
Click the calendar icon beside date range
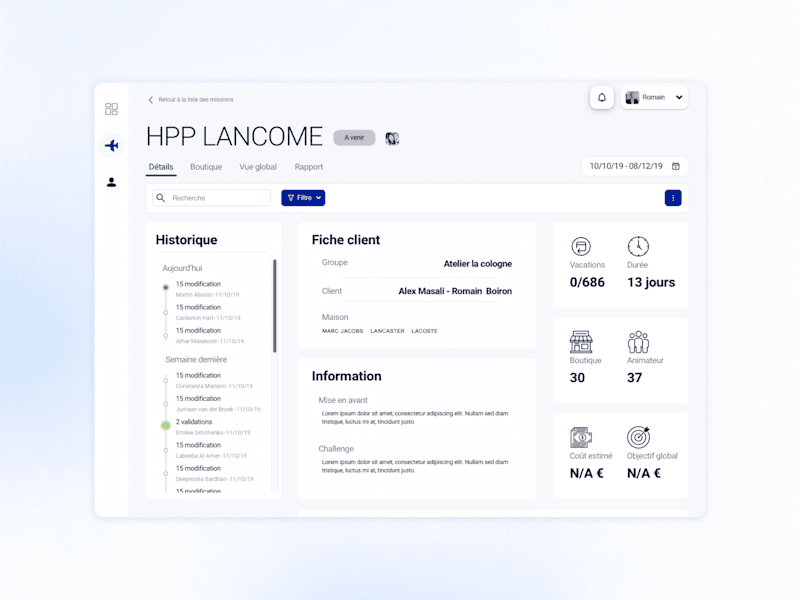(676, 166)
